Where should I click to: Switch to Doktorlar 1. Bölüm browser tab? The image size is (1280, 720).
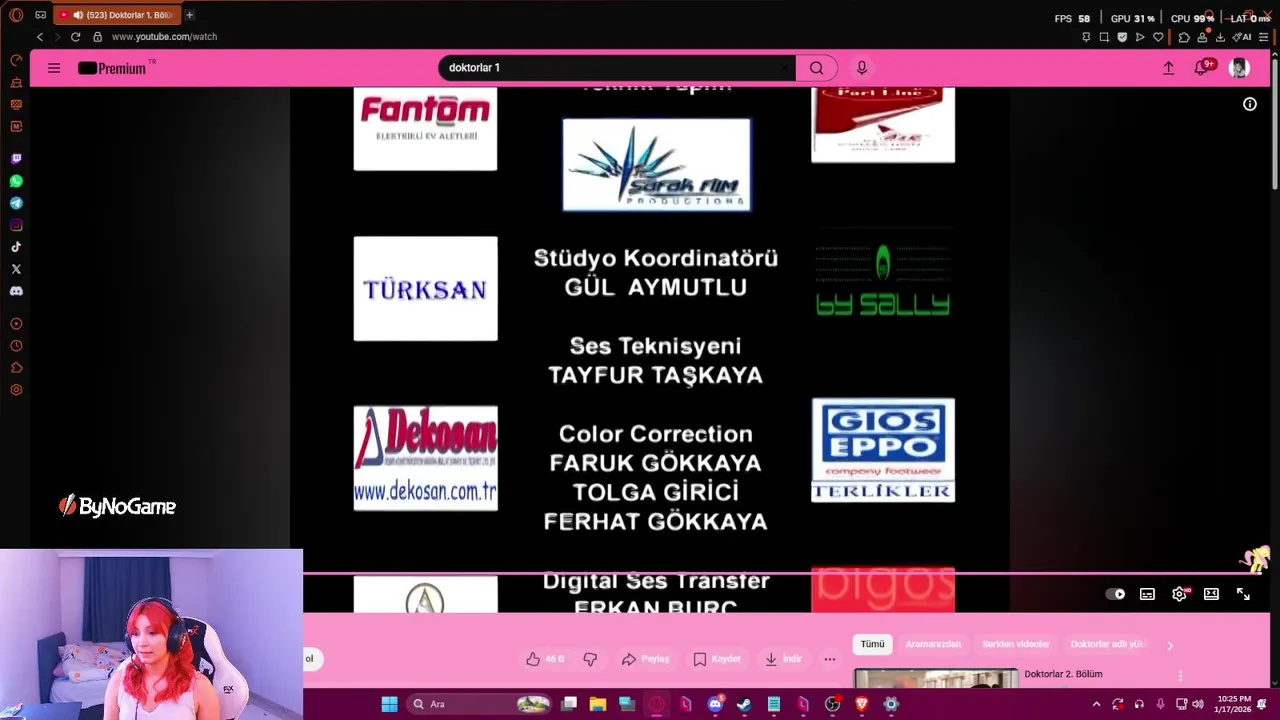(116, 15)
